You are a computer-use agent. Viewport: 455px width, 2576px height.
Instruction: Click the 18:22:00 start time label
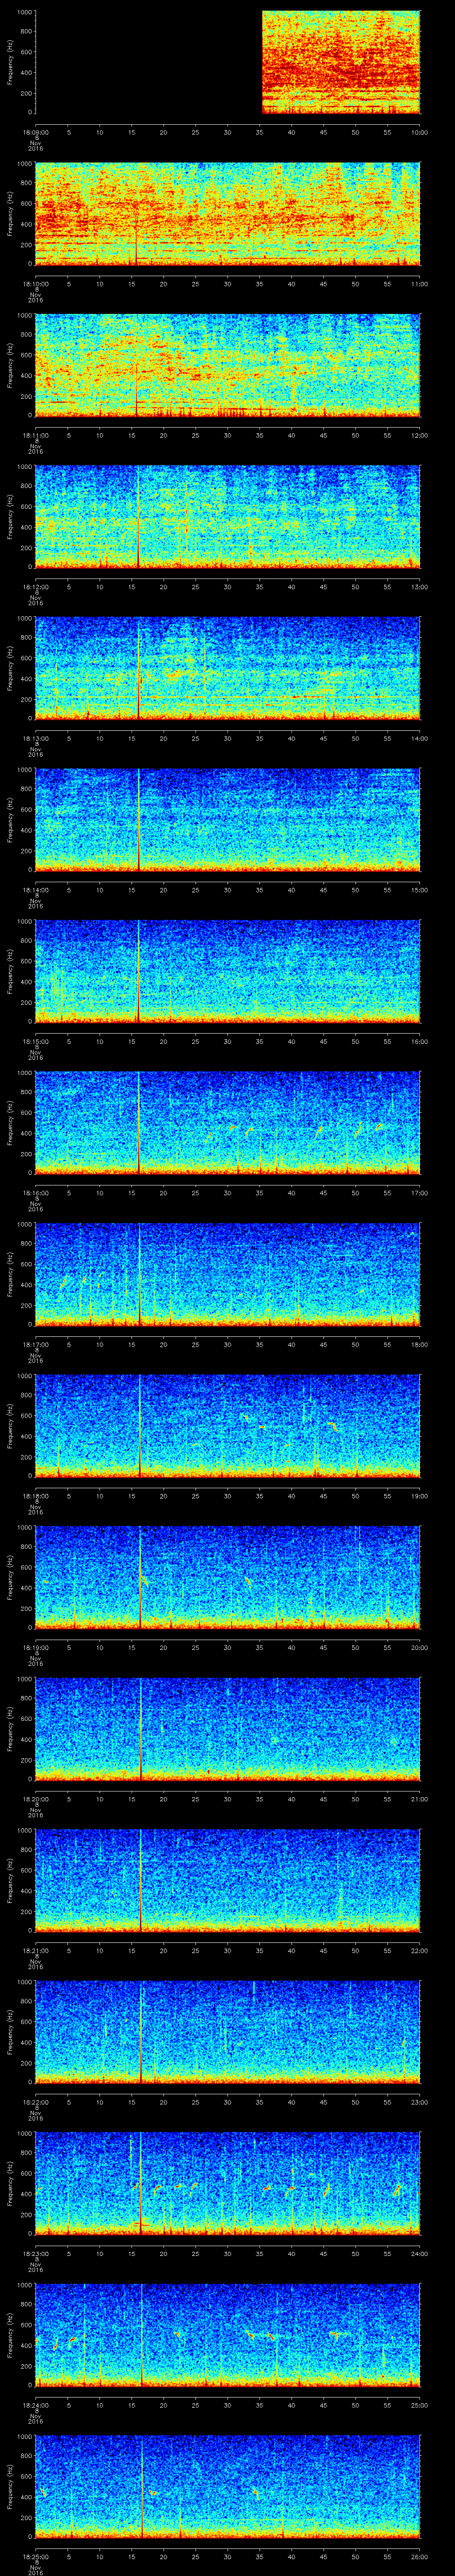coord(35,2102)
